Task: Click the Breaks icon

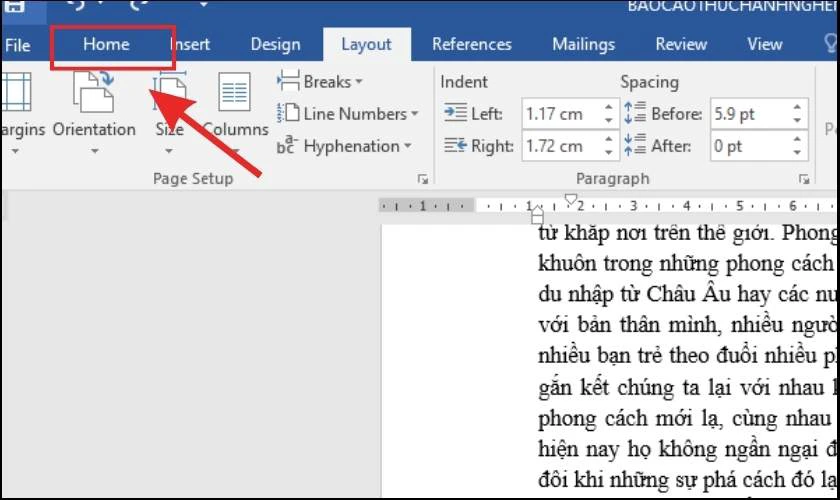Action: 288,81
